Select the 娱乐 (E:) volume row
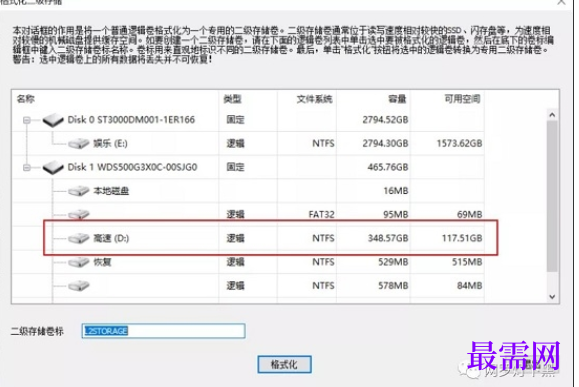579x387 pixels. pyautogui.click(x=248, y=143)
